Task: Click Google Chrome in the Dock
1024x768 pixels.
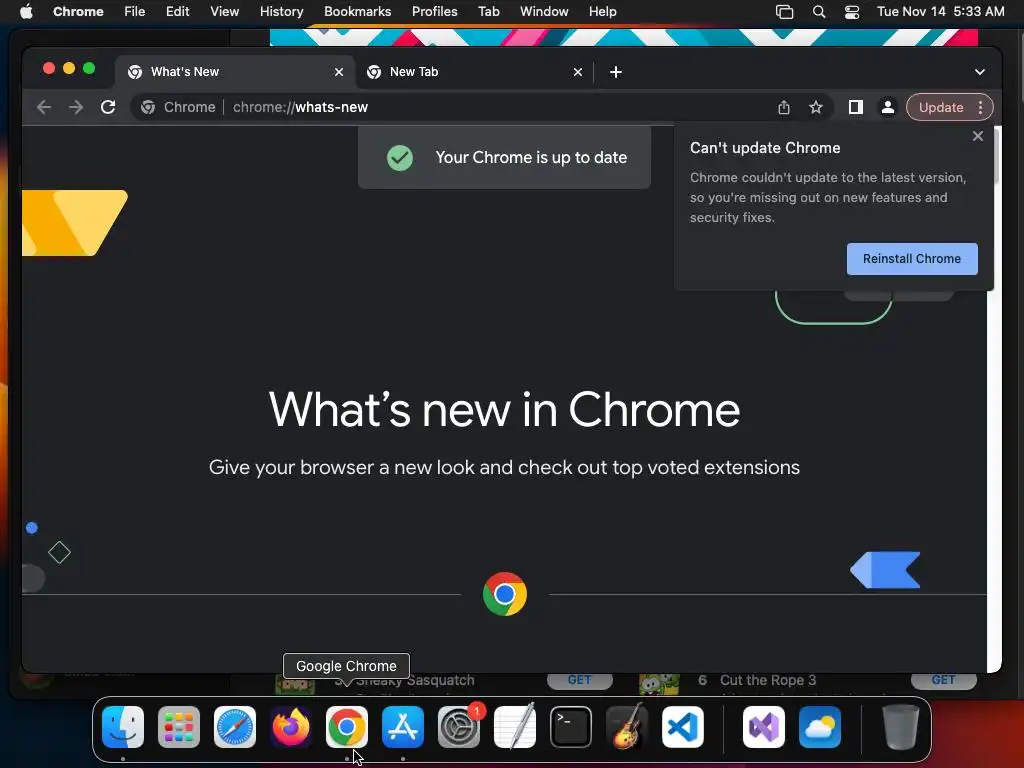Action: tap(347, 727)
